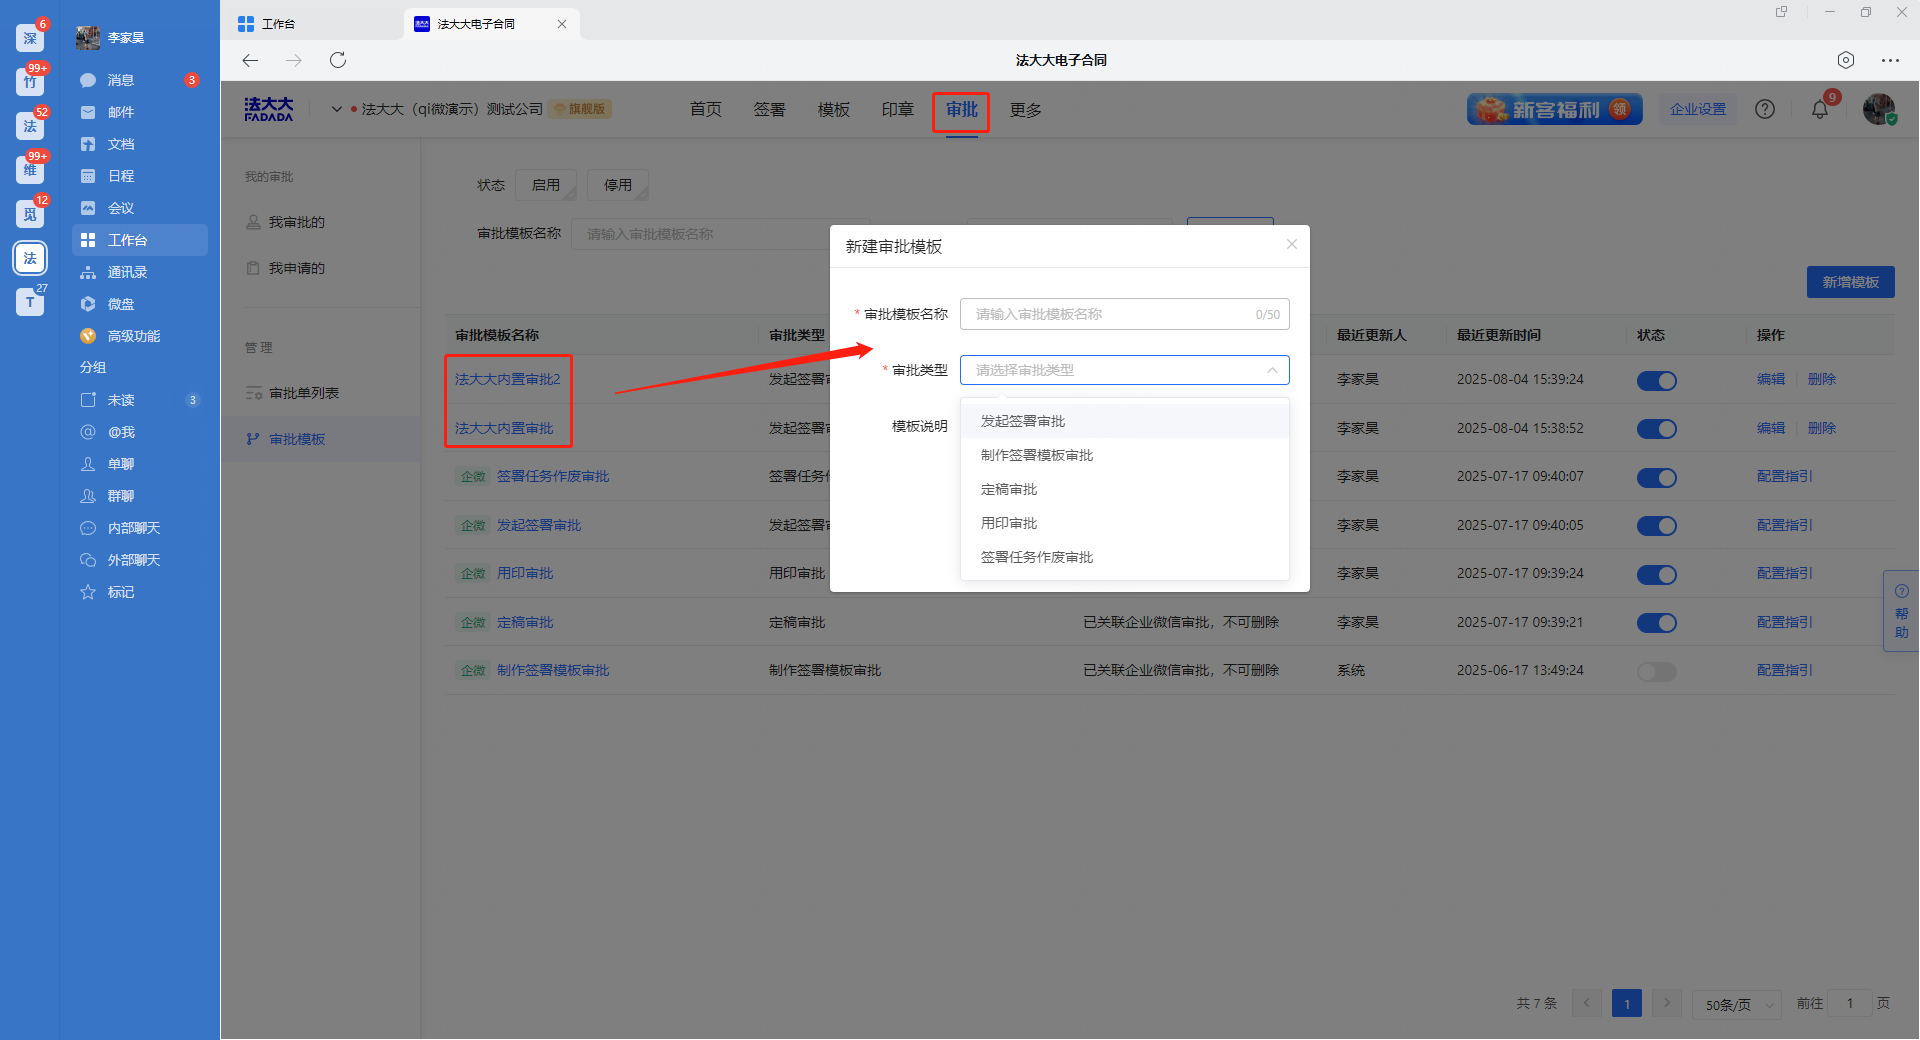This screenshot has width=1920, height=1040.
Task: Open the 通讯录 contacts icon
Action: click(88, 272)
